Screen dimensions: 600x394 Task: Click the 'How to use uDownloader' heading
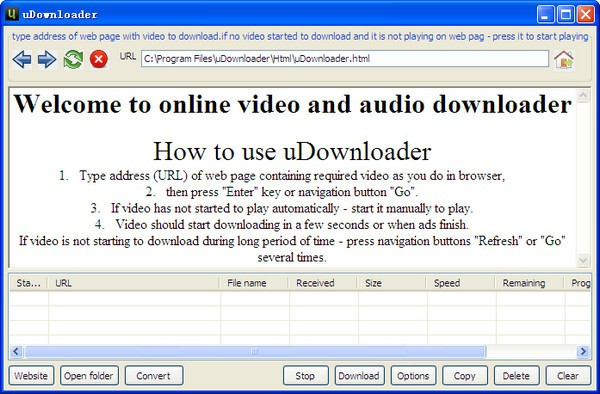[292, 151]
